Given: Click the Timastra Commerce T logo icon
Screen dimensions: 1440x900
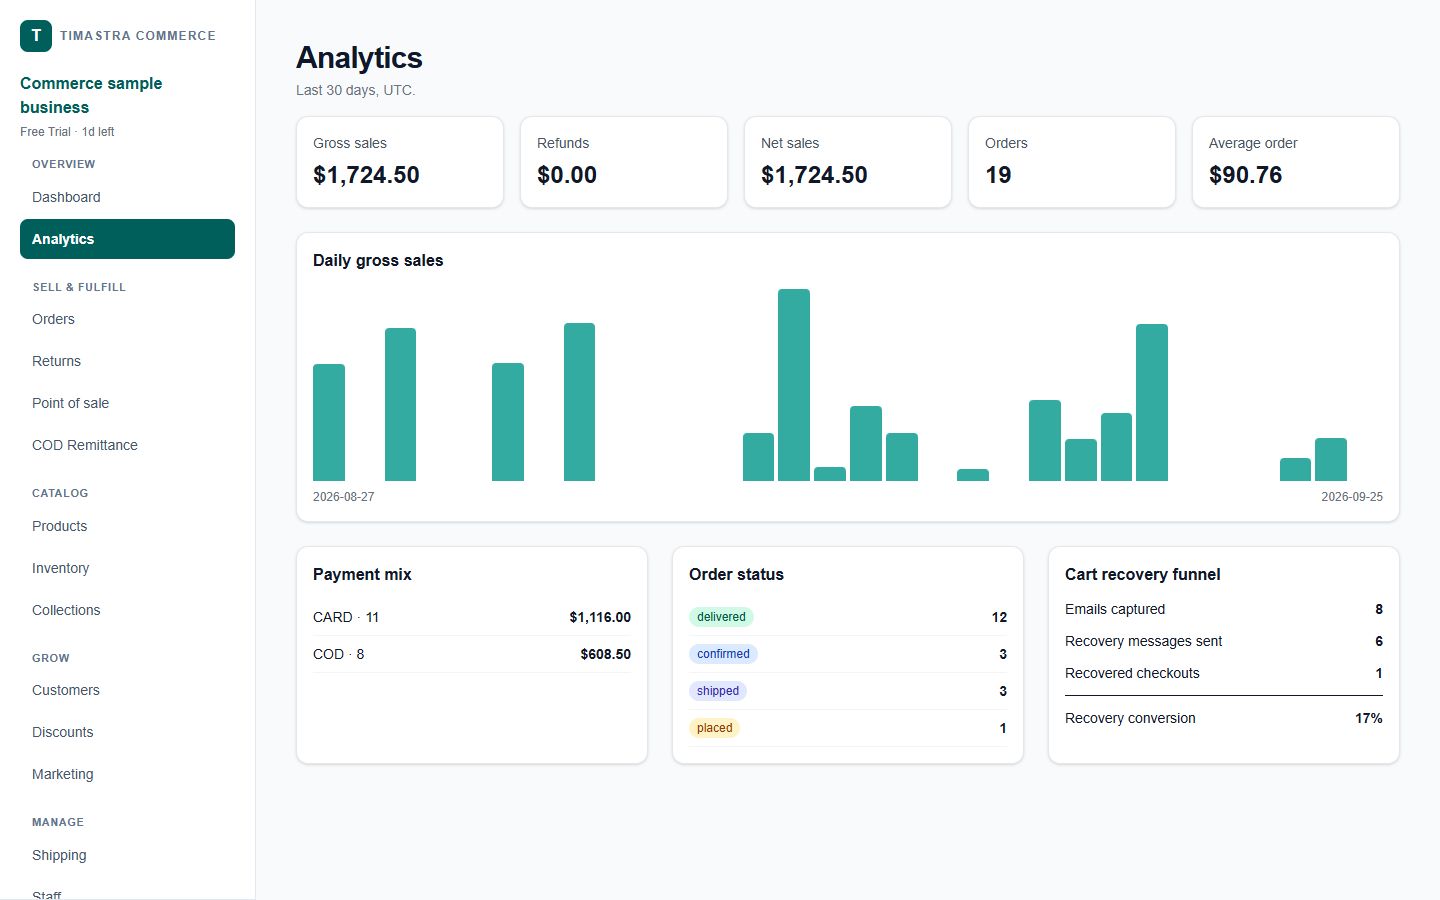Looking at the screenshot, I should [x=36, y=35].
